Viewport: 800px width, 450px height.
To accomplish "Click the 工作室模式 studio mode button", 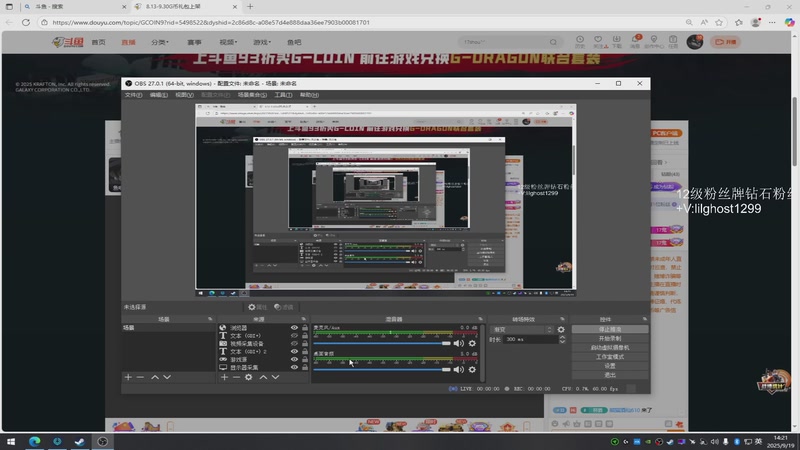I will (610, 357).
